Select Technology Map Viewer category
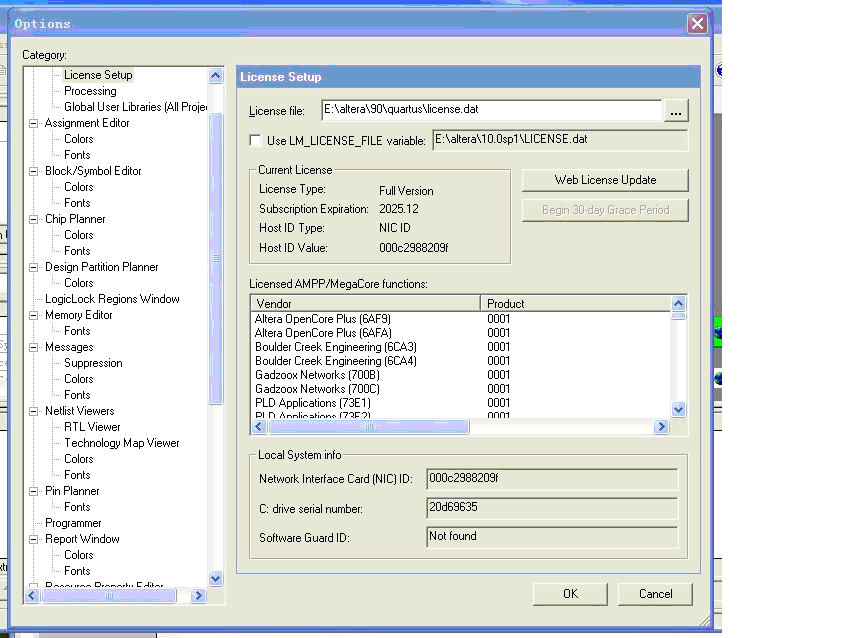 point(122,442)
